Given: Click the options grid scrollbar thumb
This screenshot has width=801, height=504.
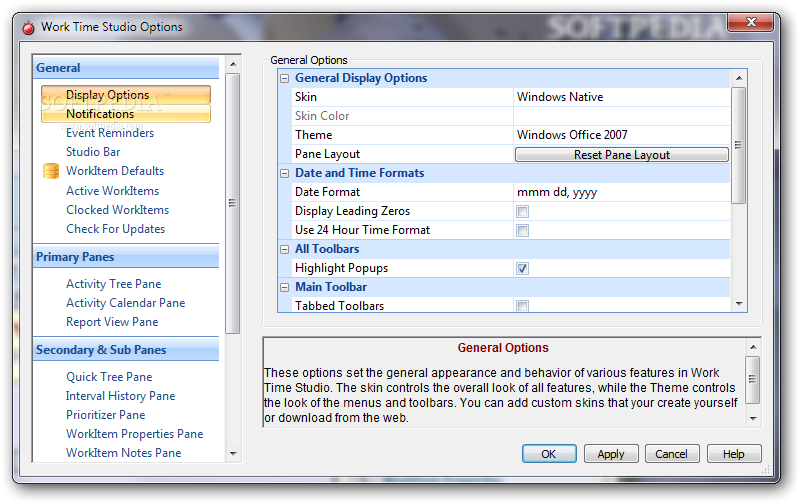Looking at the screenshot, I should click(x=739, y=146).
